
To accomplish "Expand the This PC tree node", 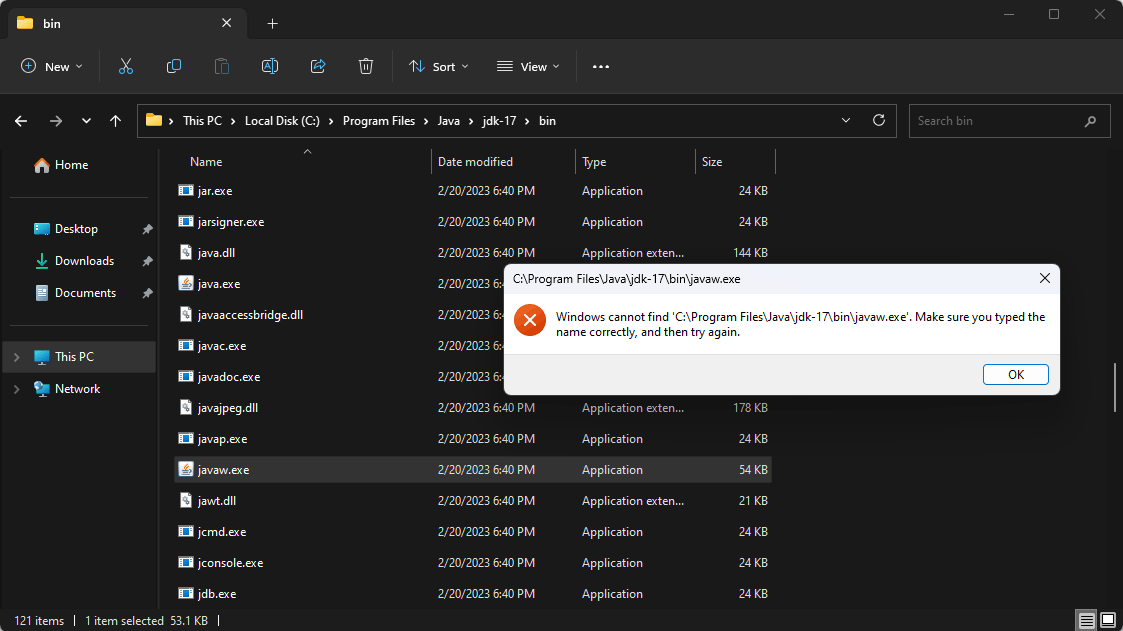I will coord(17,357).
